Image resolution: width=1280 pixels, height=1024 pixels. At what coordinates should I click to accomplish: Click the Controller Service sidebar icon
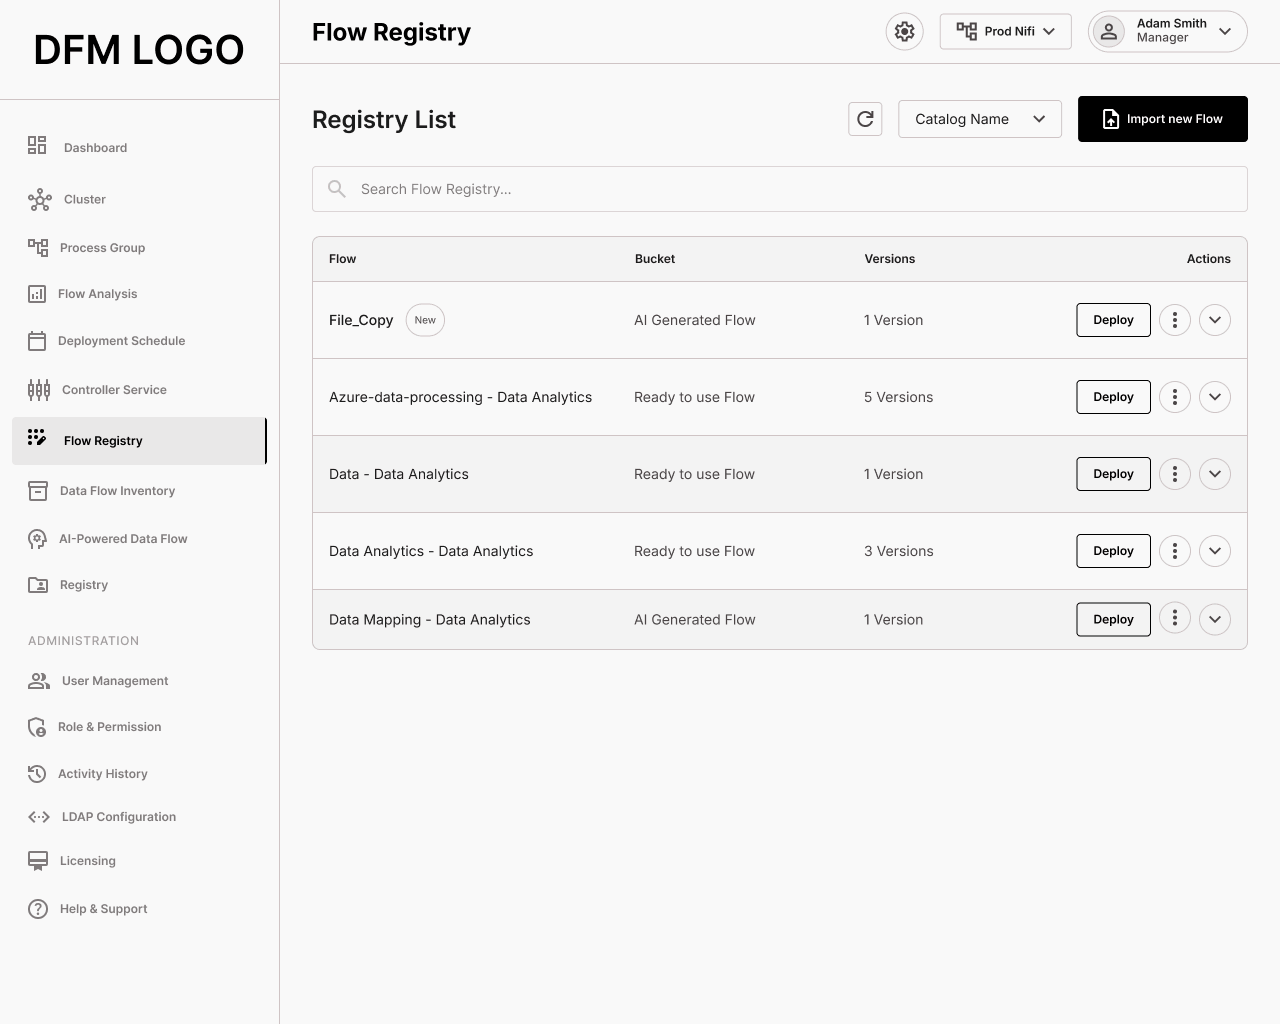click(39, 390)
